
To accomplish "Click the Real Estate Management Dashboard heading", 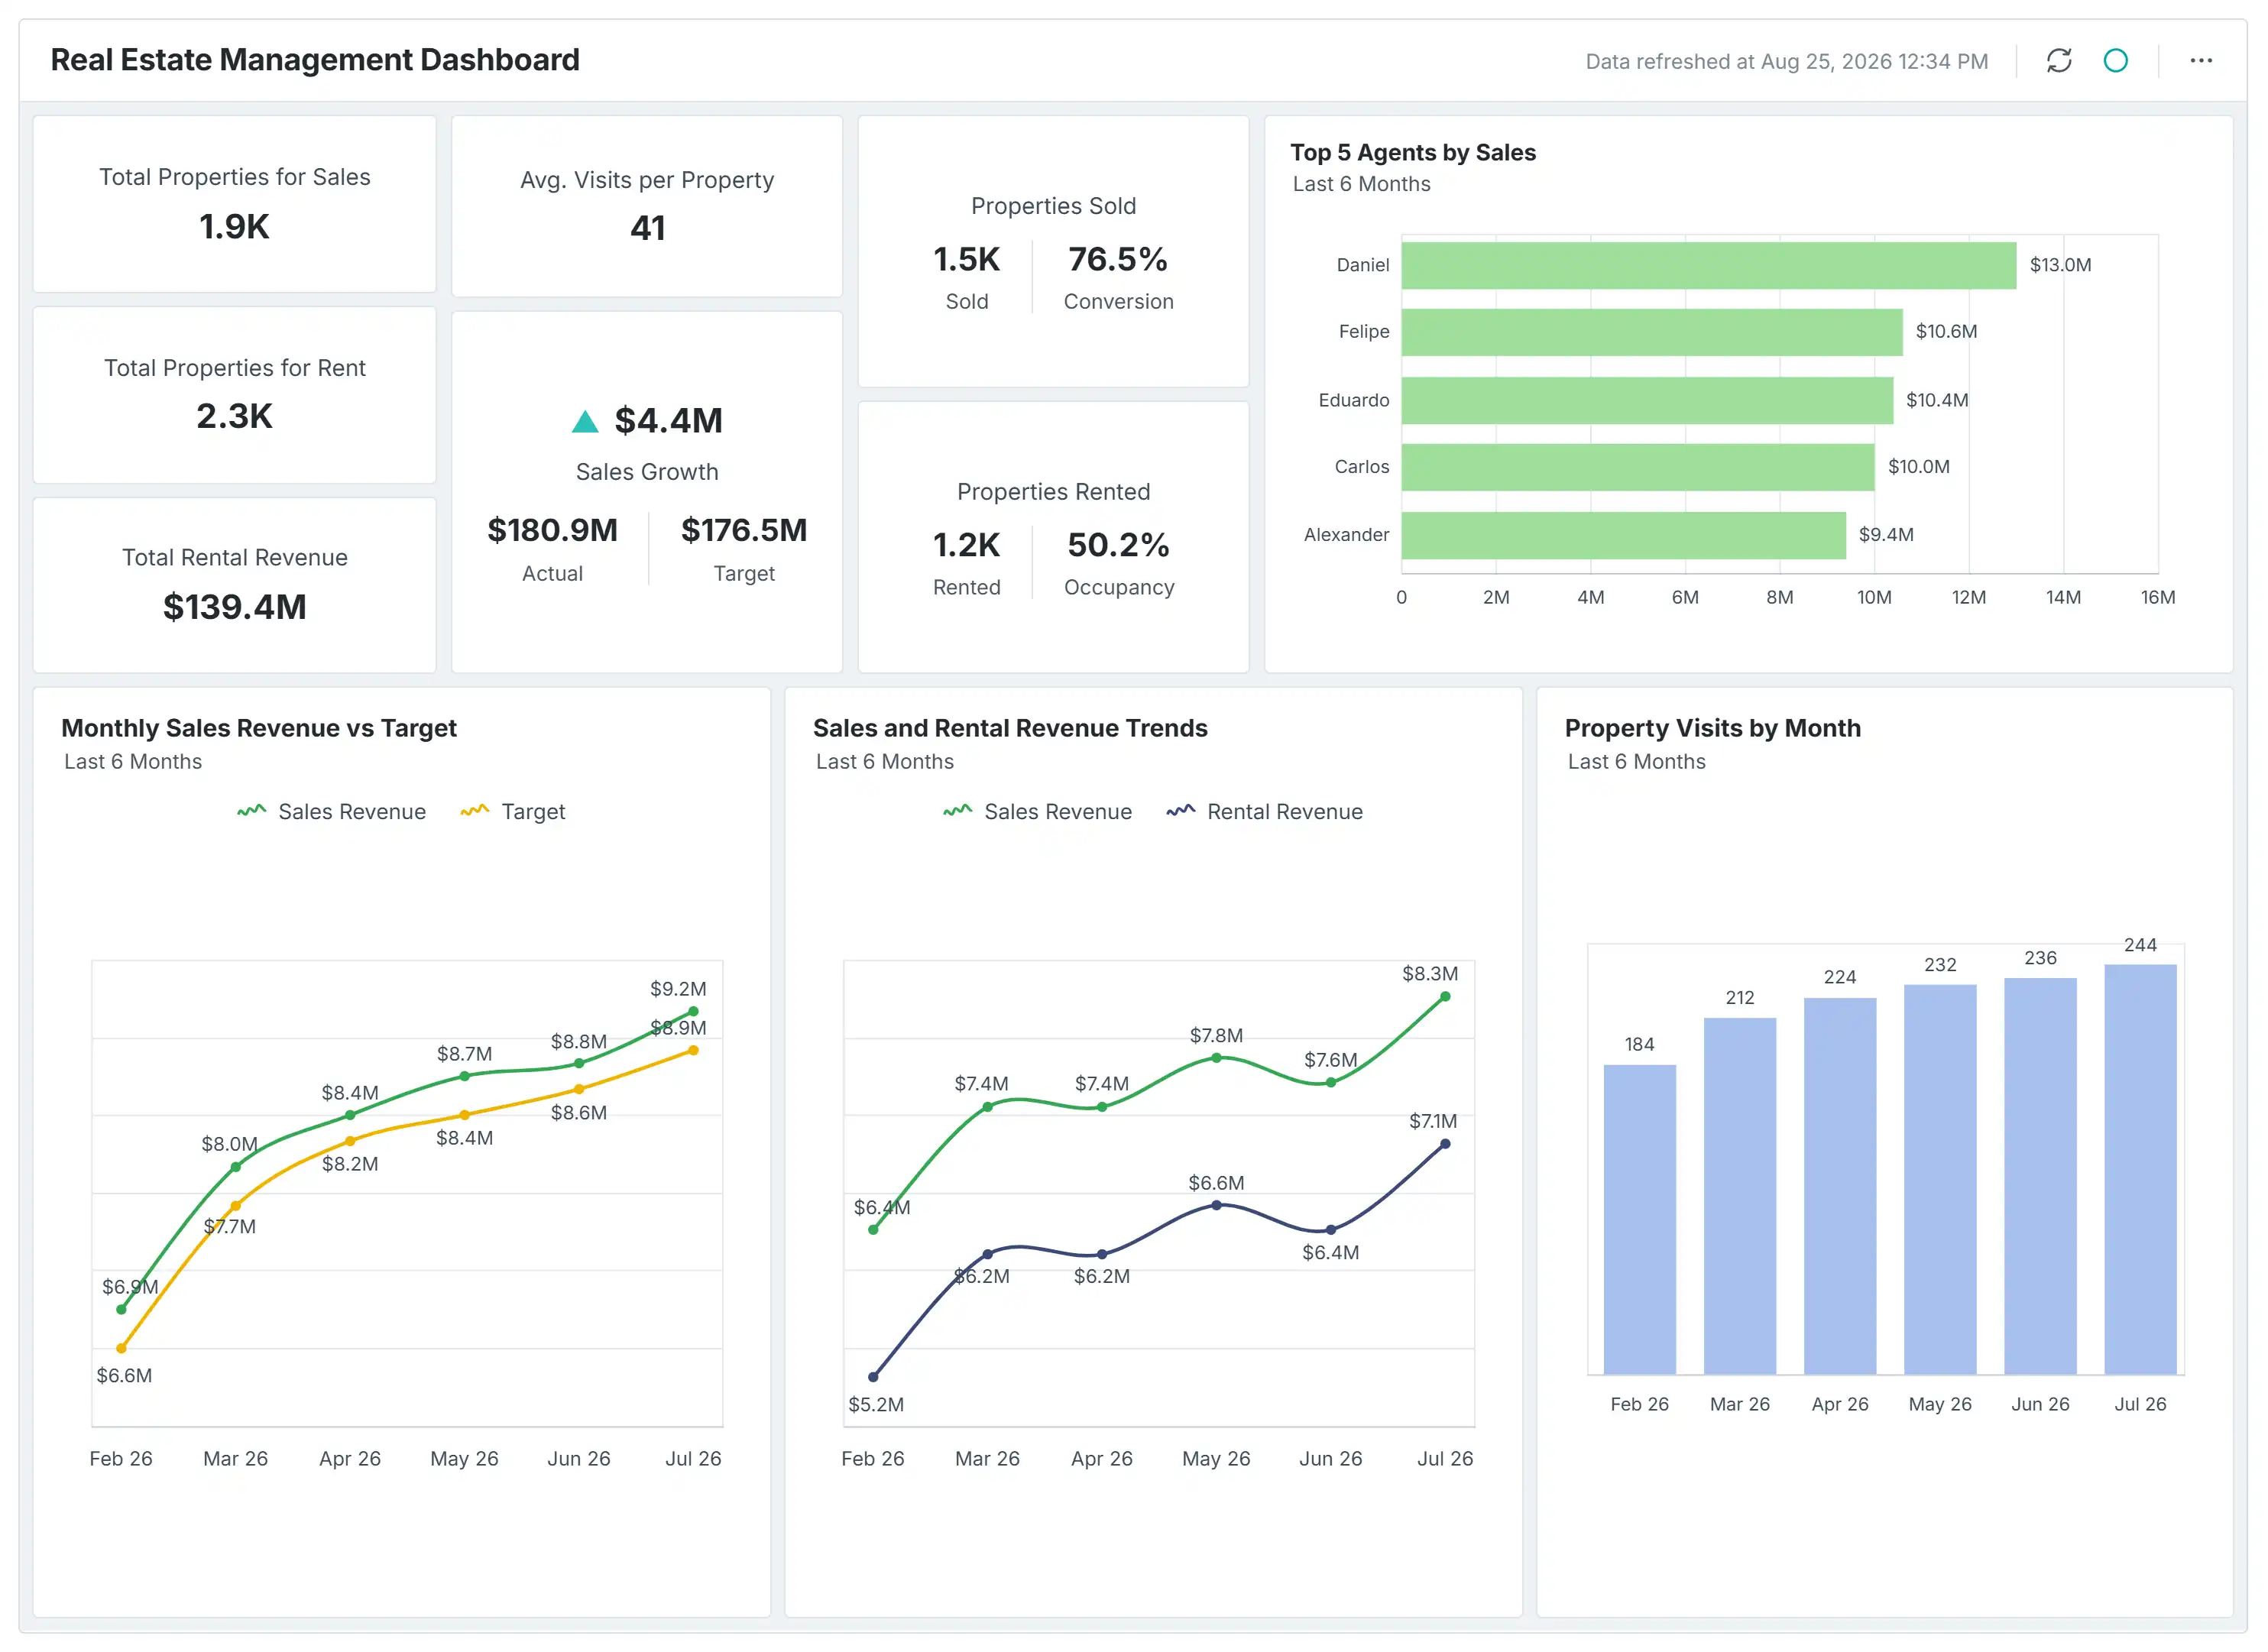I will point(315,60).
